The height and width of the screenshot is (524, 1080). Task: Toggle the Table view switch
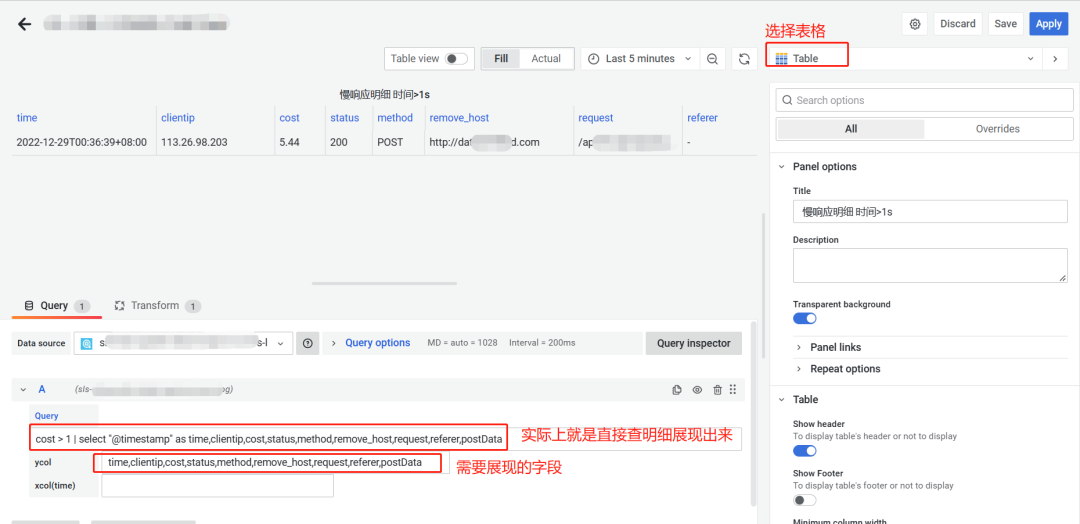pos(456,59)
